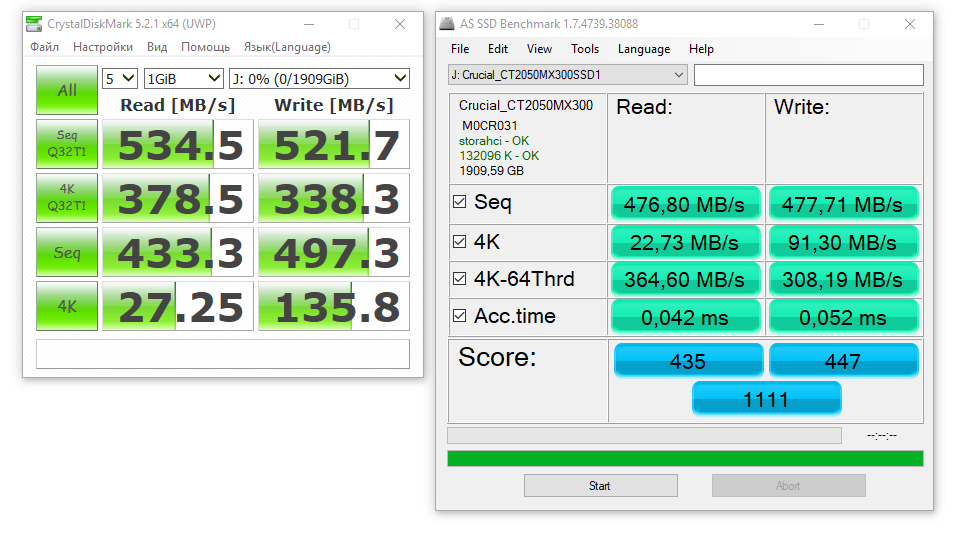Open the drive dropdown showing J: 0%
This screenshot has width=958, height=533.
click(319, 79)
